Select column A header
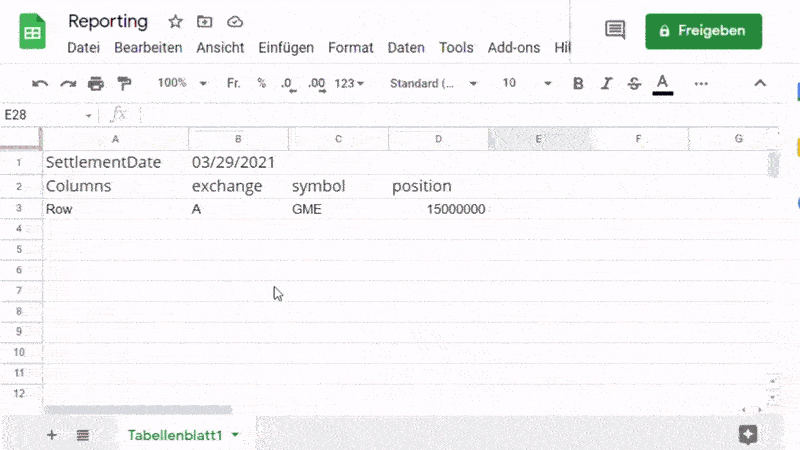This screenshot has height=450, width=800. point(115,139)
